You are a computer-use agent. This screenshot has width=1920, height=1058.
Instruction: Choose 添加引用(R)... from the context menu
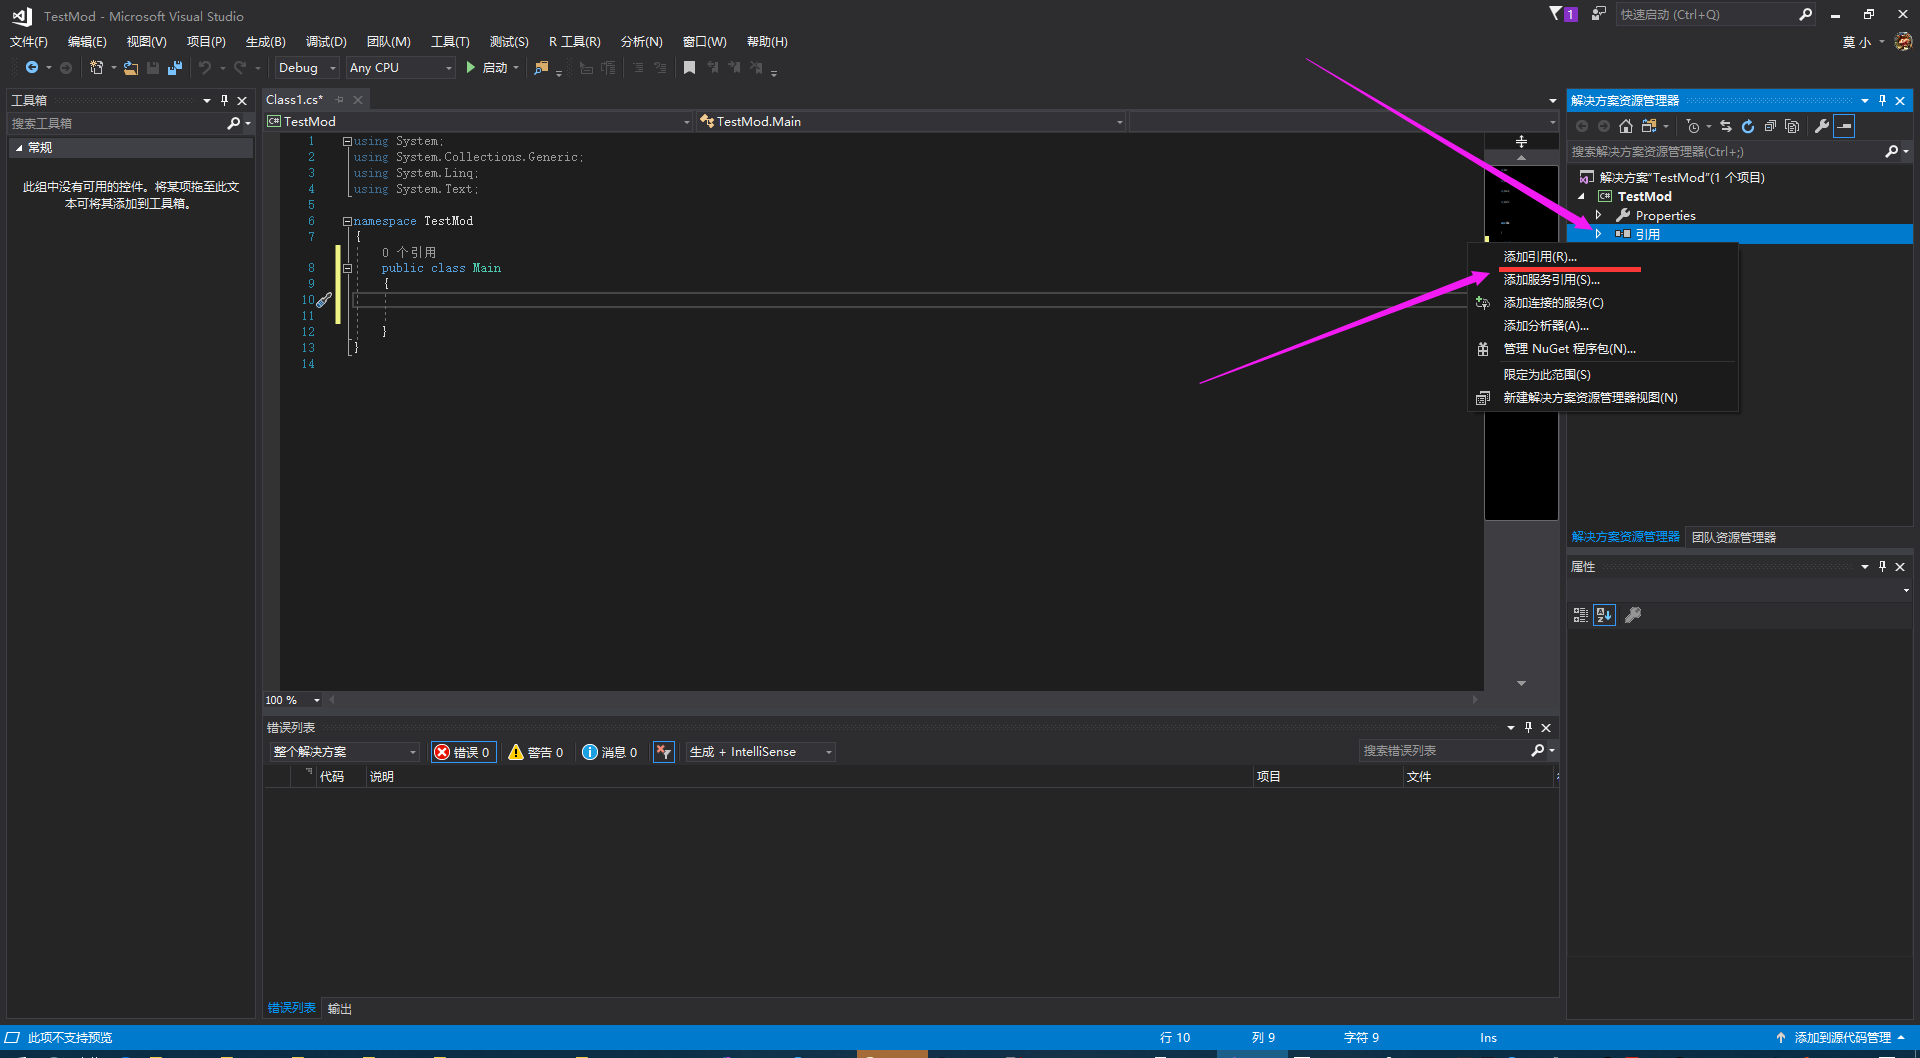(1540, 256)
